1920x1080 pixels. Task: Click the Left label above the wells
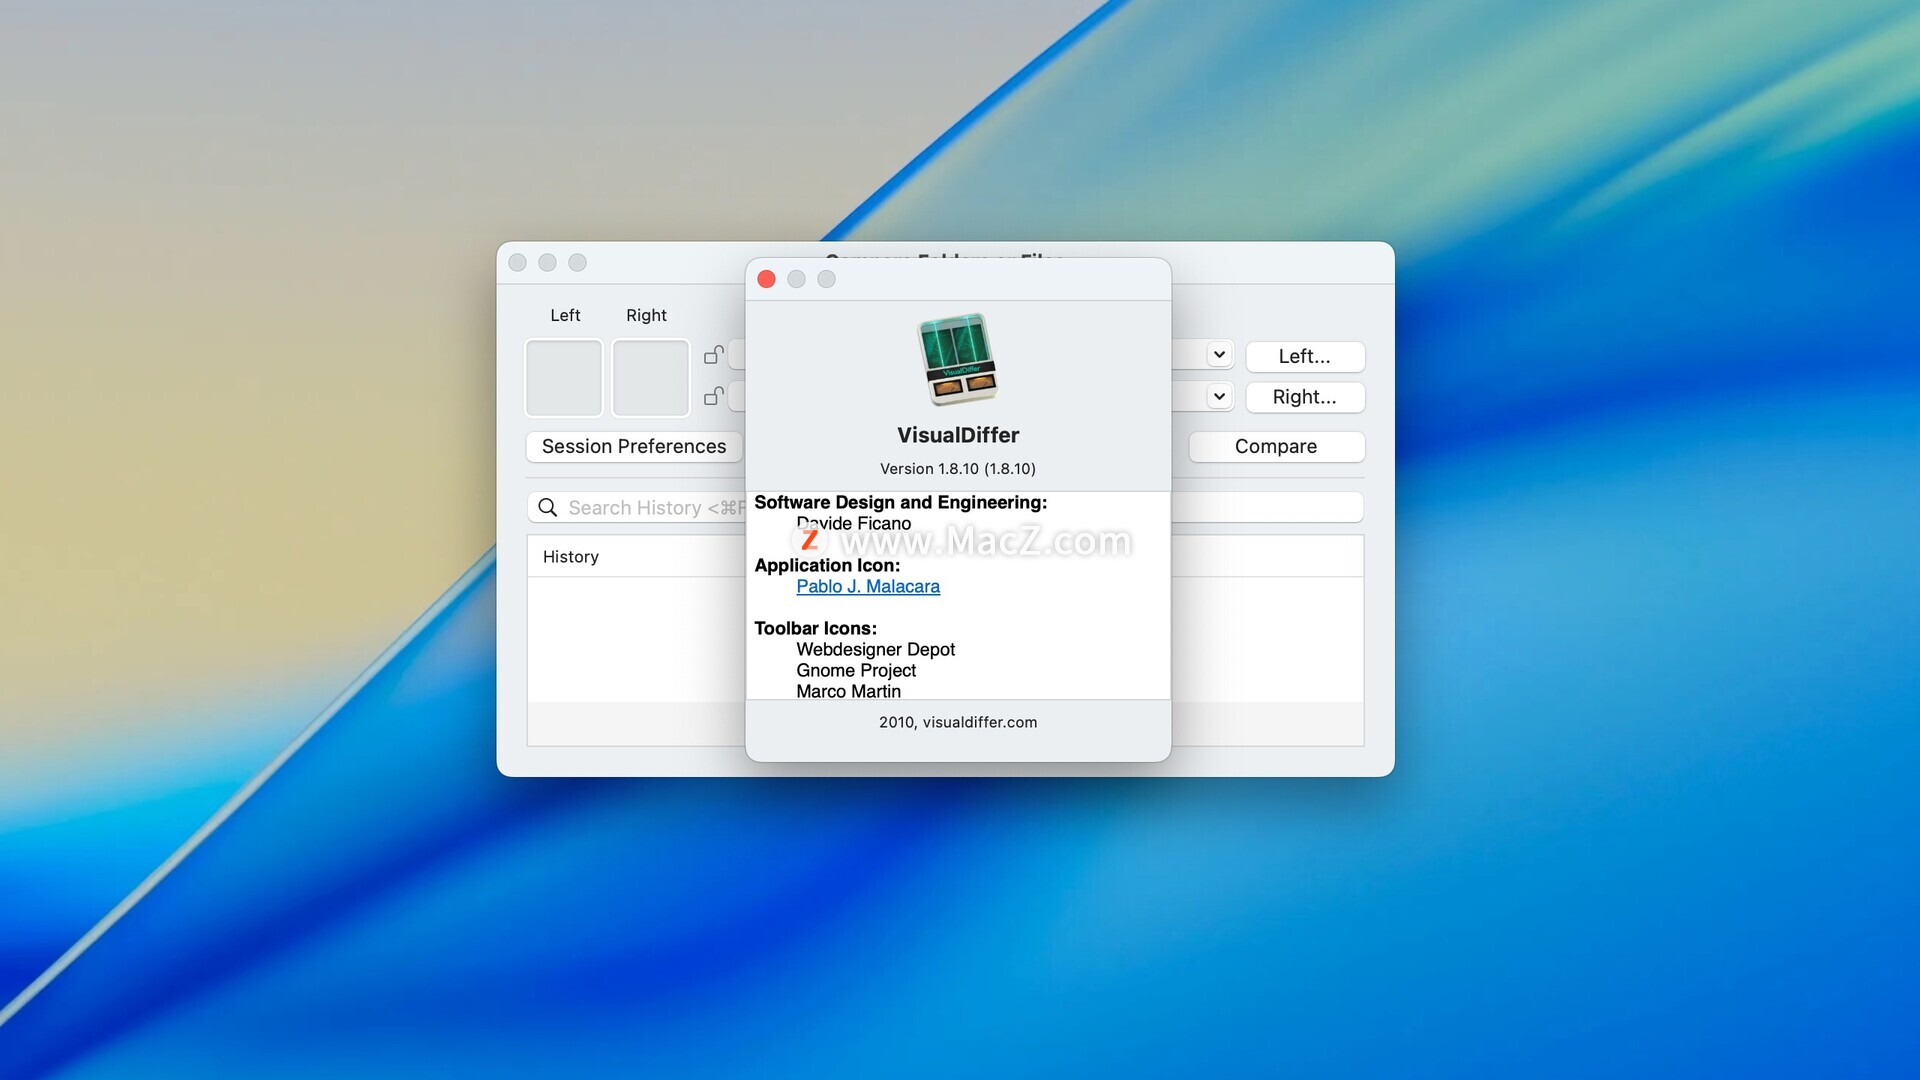click(x=565, y=315)
